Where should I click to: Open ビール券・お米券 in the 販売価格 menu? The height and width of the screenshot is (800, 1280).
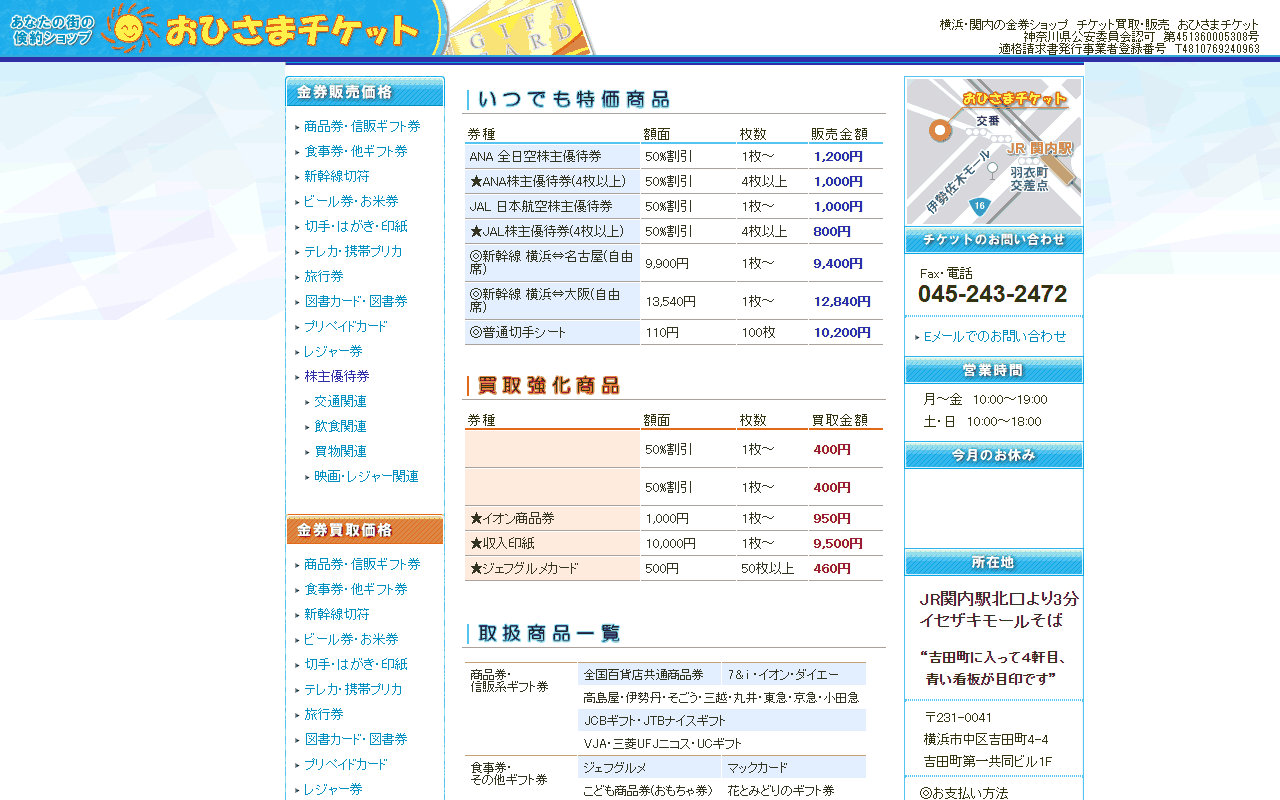click(351, 201)
